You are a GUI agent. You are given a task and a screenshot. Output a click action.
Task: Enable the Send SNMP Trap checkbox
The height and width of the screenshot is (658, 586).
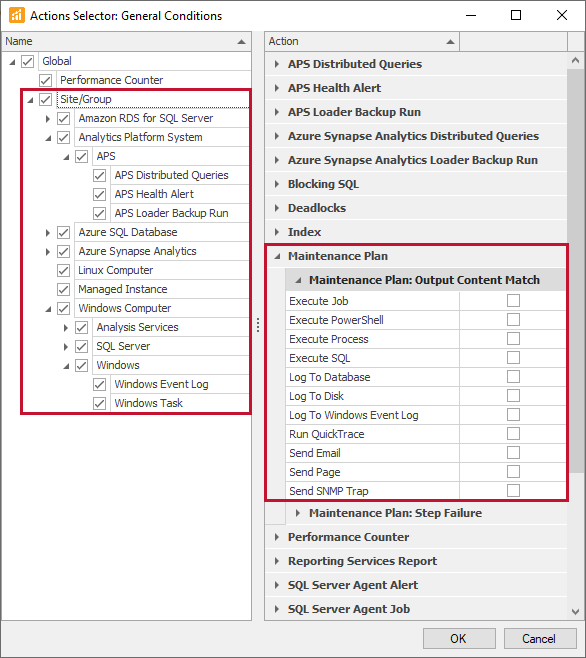(513, 491)
